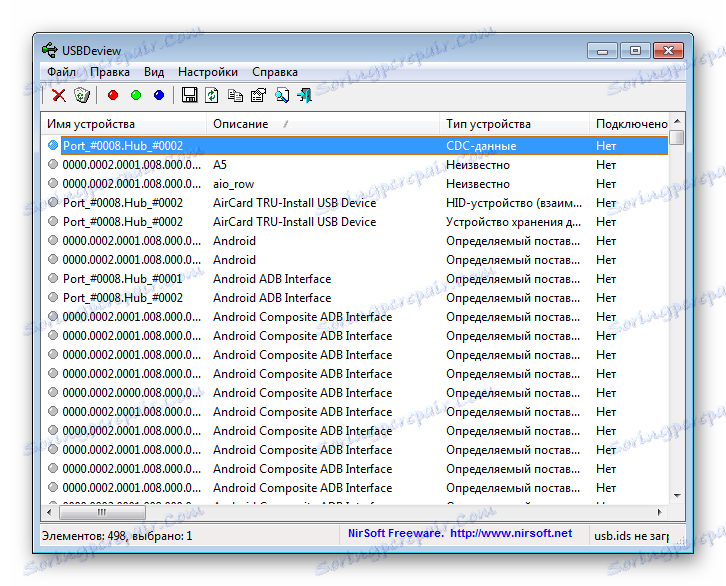This screenshot has width=726, height=586.
Task: Select the aio_row device description
Action: click(x=233, y=184)
